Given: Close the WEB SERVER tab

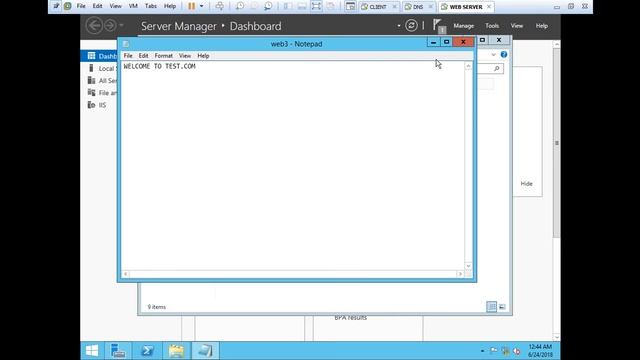Looking at the screenshot, I should 489,7.
